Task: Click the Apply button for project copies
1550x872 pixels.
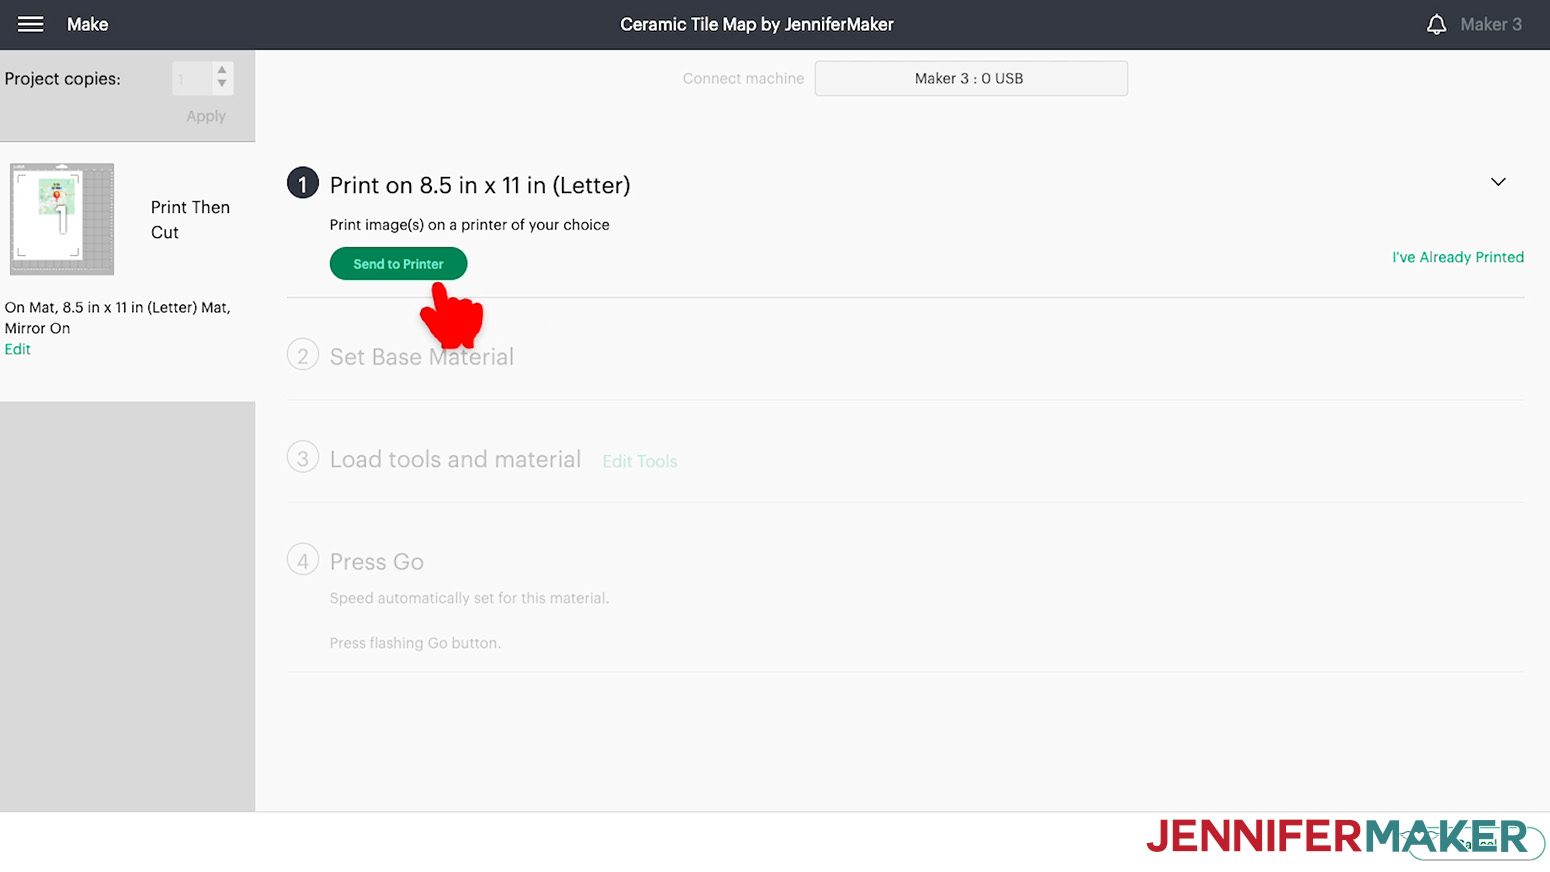Action: (206, 116)
